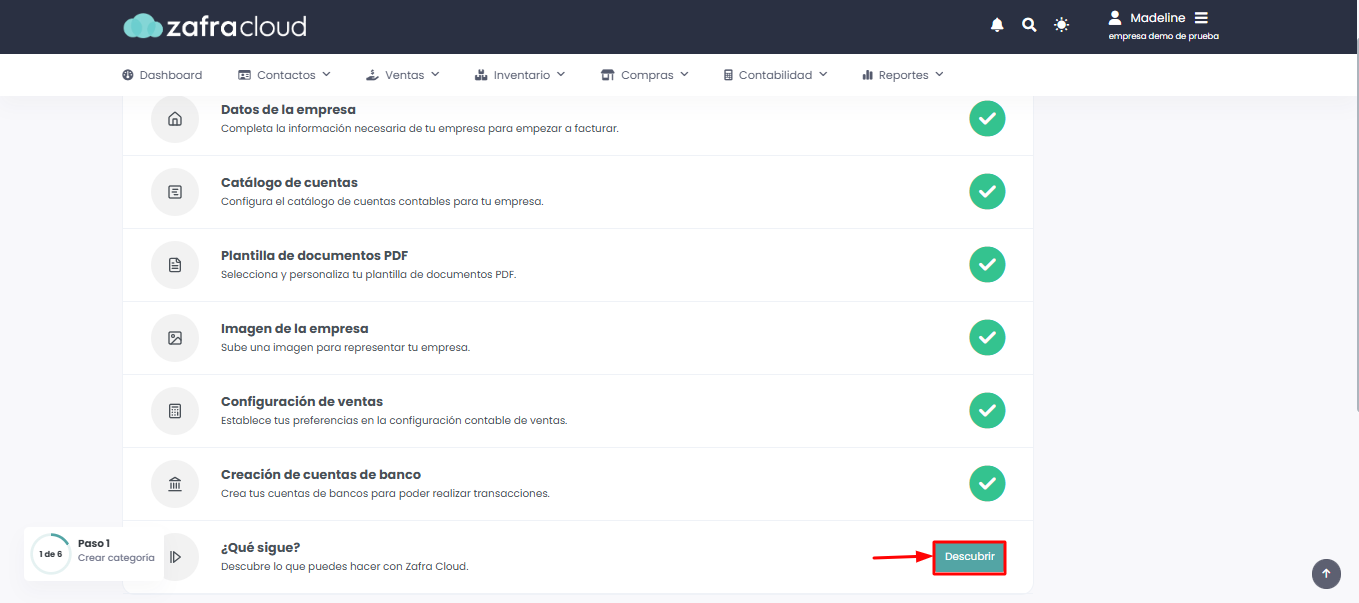Open 'Plantilla de documentos PDF' step title
Screen dimensions: 1359x603
[x=314, y=256]
